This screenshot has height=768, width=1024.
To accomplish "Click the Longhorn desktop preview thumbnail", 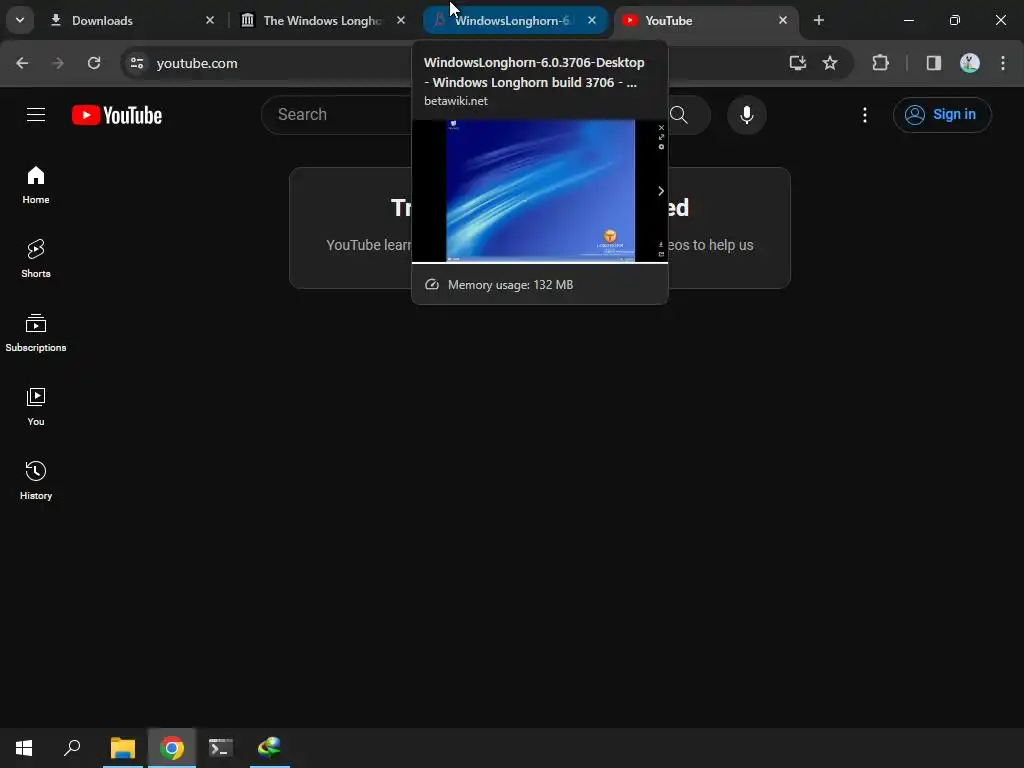I will click(x=540, y=191).
